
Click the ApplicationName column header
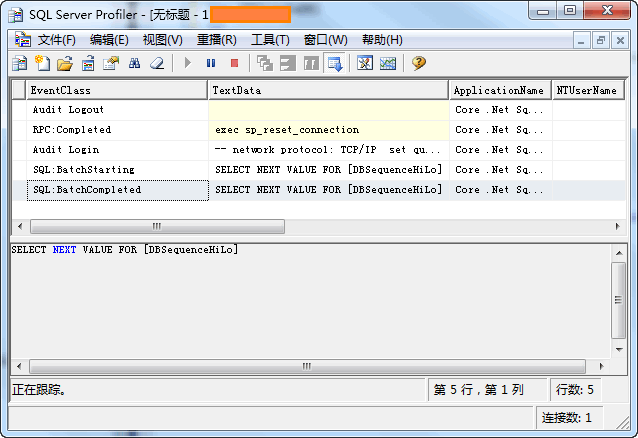pos(500,90)
